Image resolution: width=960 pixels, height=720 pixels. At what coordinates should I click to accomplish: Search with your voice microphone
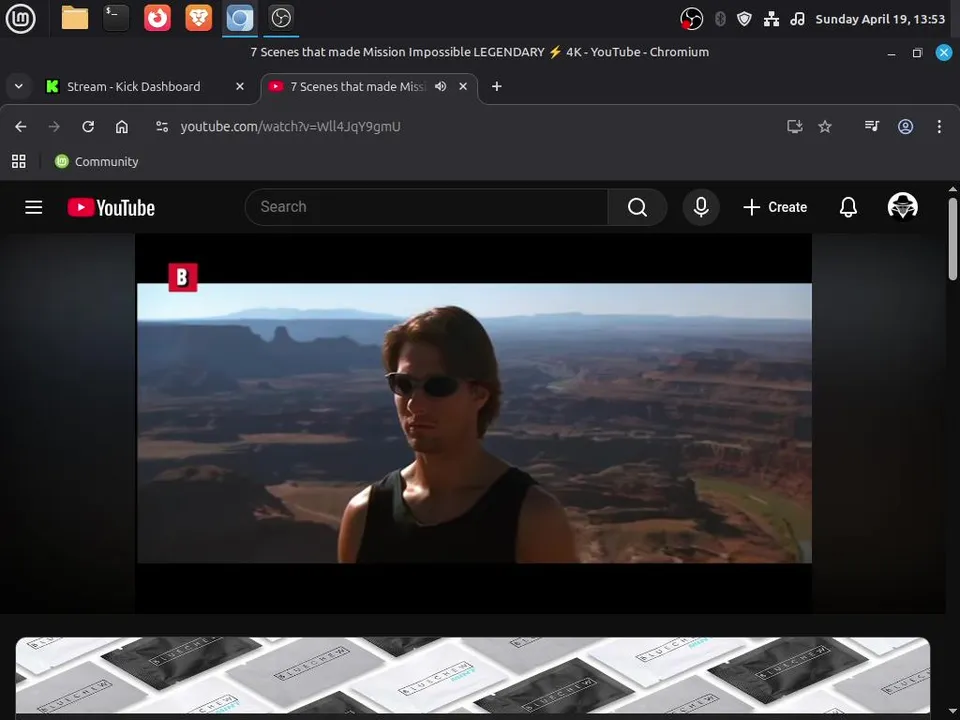click(701, 207)
